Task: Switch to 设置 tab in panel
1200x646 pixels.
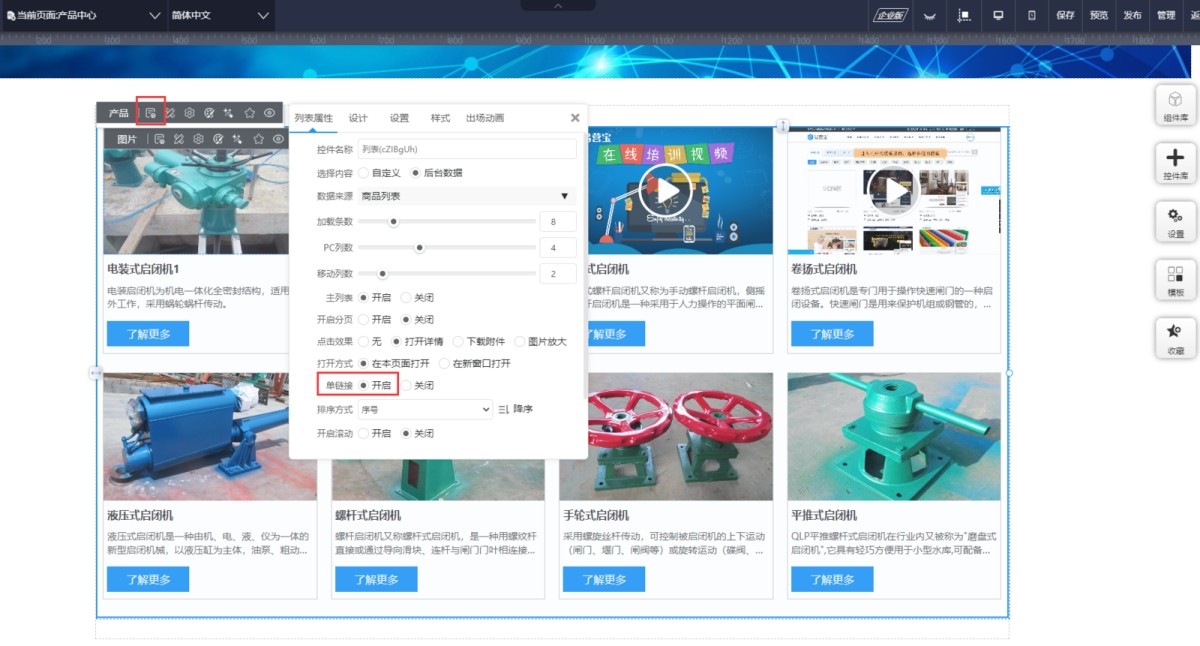Action: [x=399, y=118]
